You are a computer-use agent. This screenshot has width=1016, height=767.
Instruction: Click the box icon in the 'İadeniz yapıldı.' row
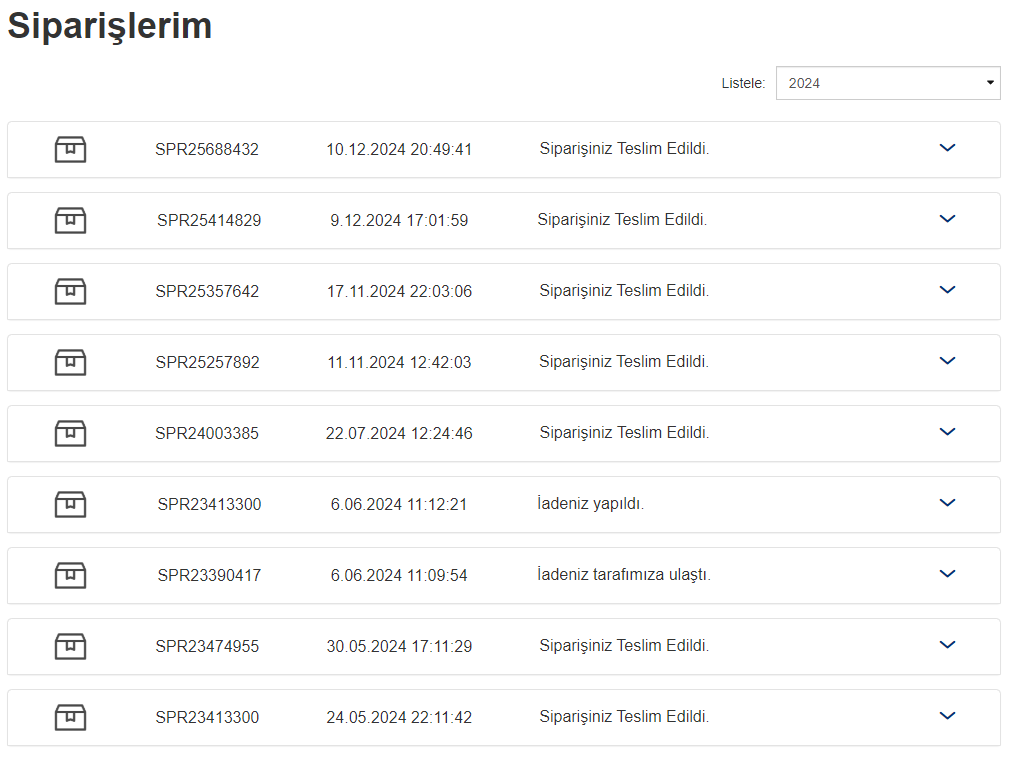tap(70, 504)
